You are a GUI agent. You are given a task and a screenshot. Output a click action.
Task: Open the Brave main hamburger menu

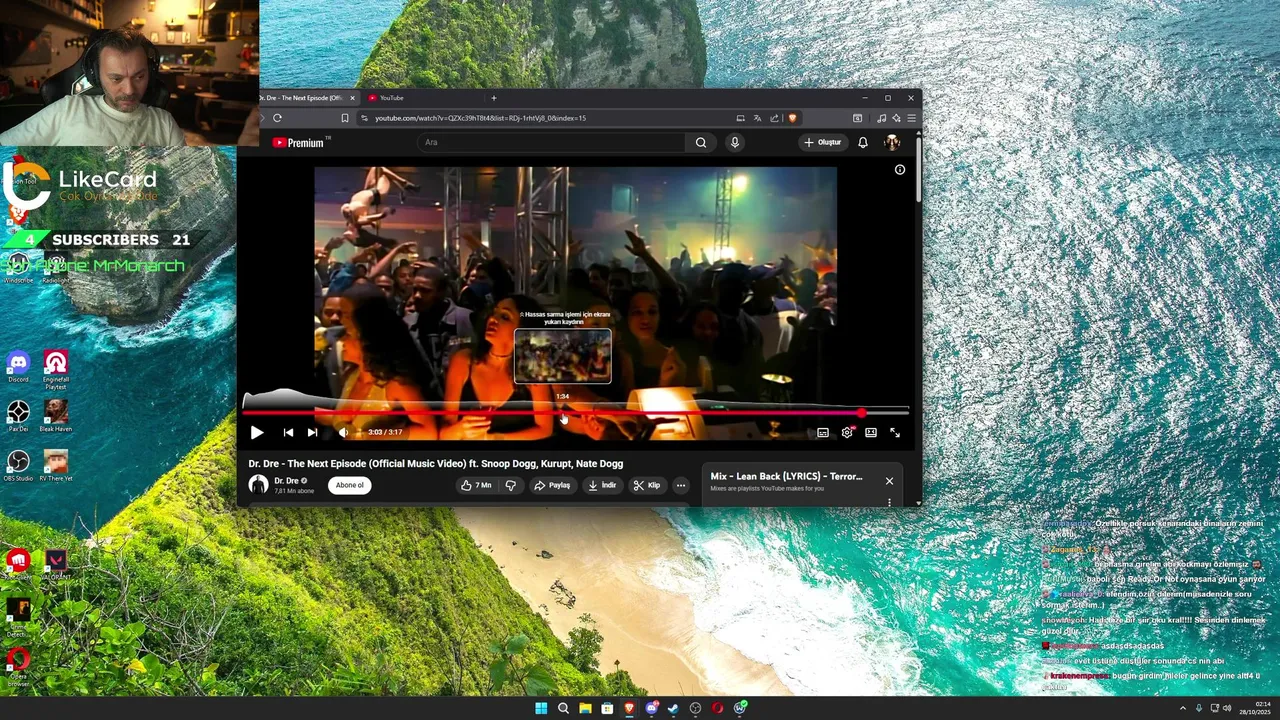(x=911, y=118)
